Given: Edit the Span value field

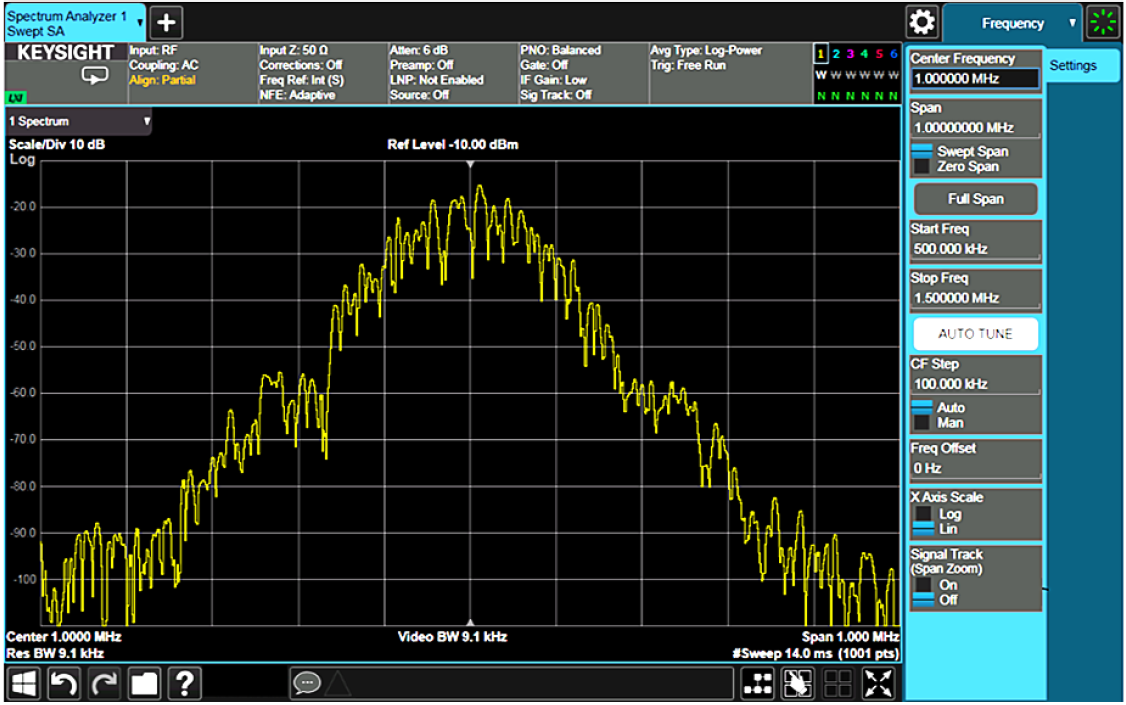Looking at the screenshot, I should coord(975,128).
